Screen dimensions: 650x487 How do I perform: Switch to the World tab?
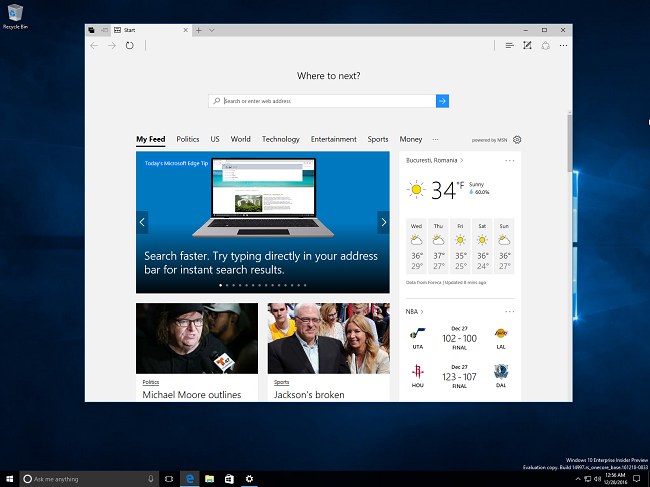(240, 139)
